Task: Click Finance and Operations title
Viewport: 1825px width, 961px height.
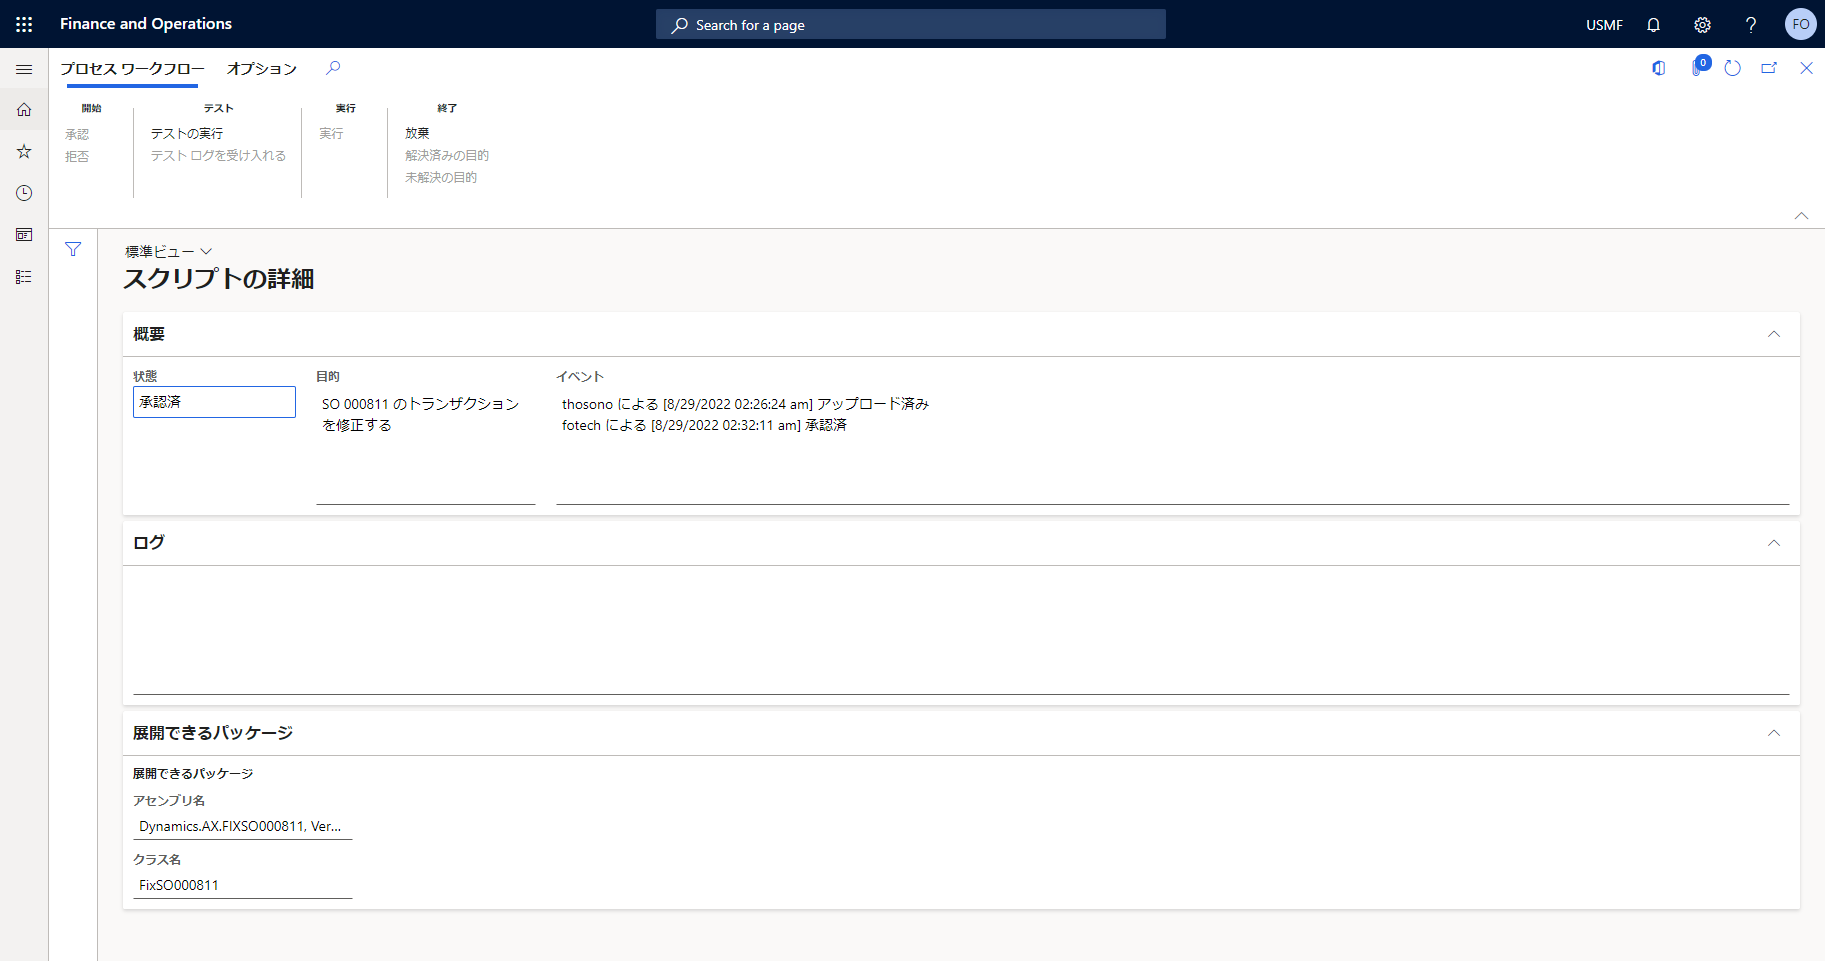Action: [x=146, y=24]
